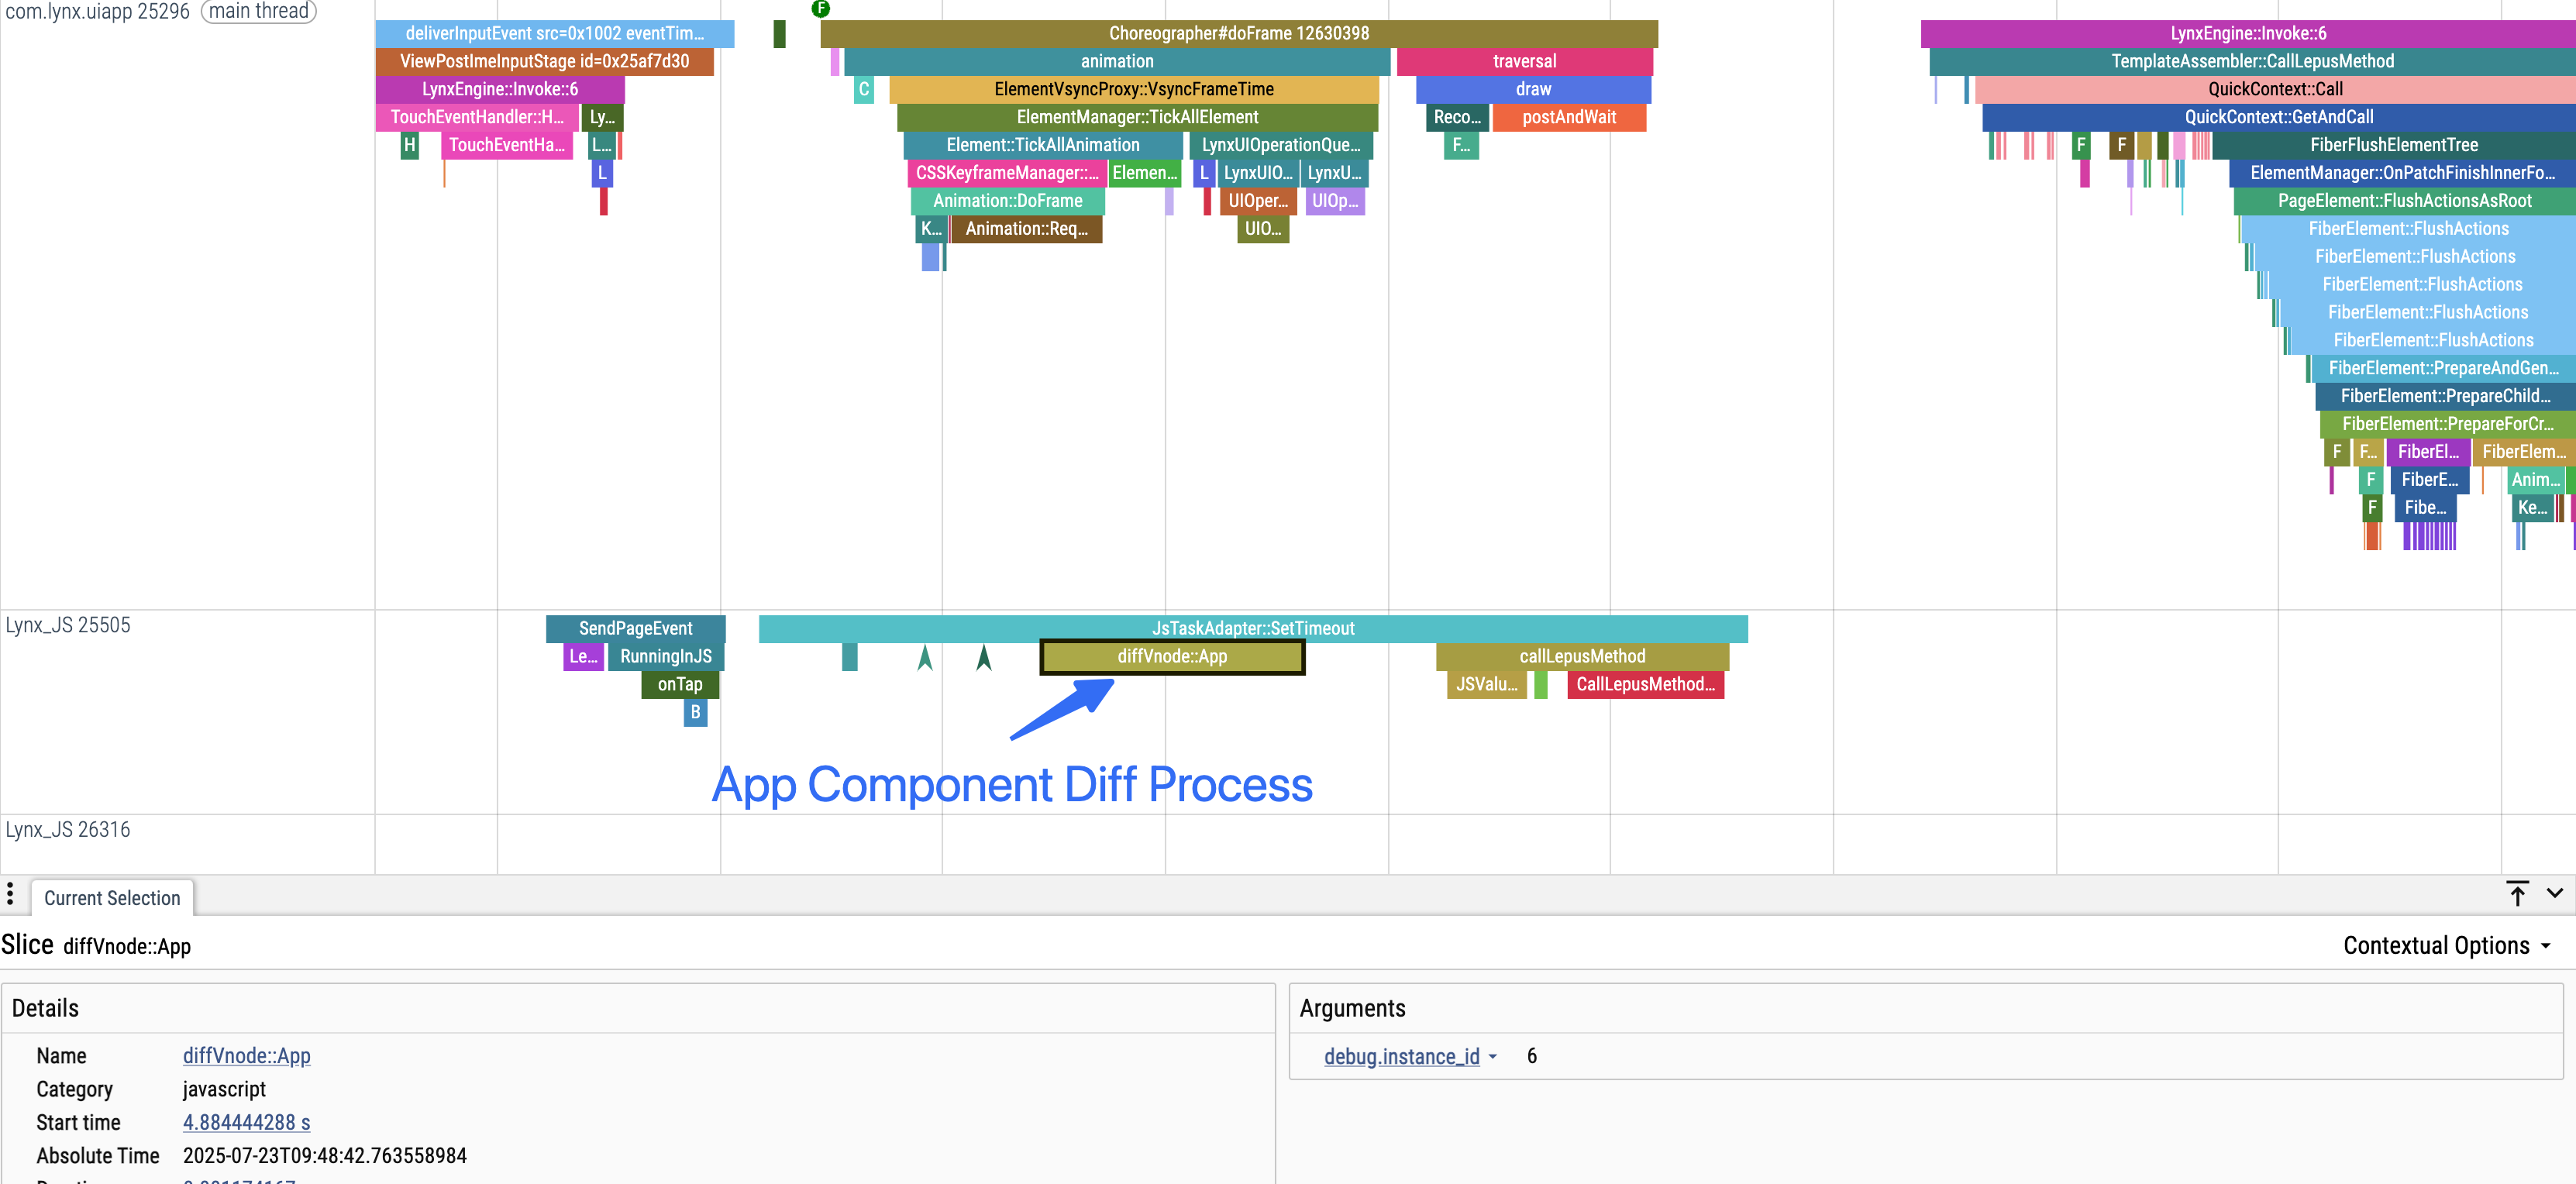
Task: Click the green F frame marker
Action: pyautogui.click(x=821, y=8)
